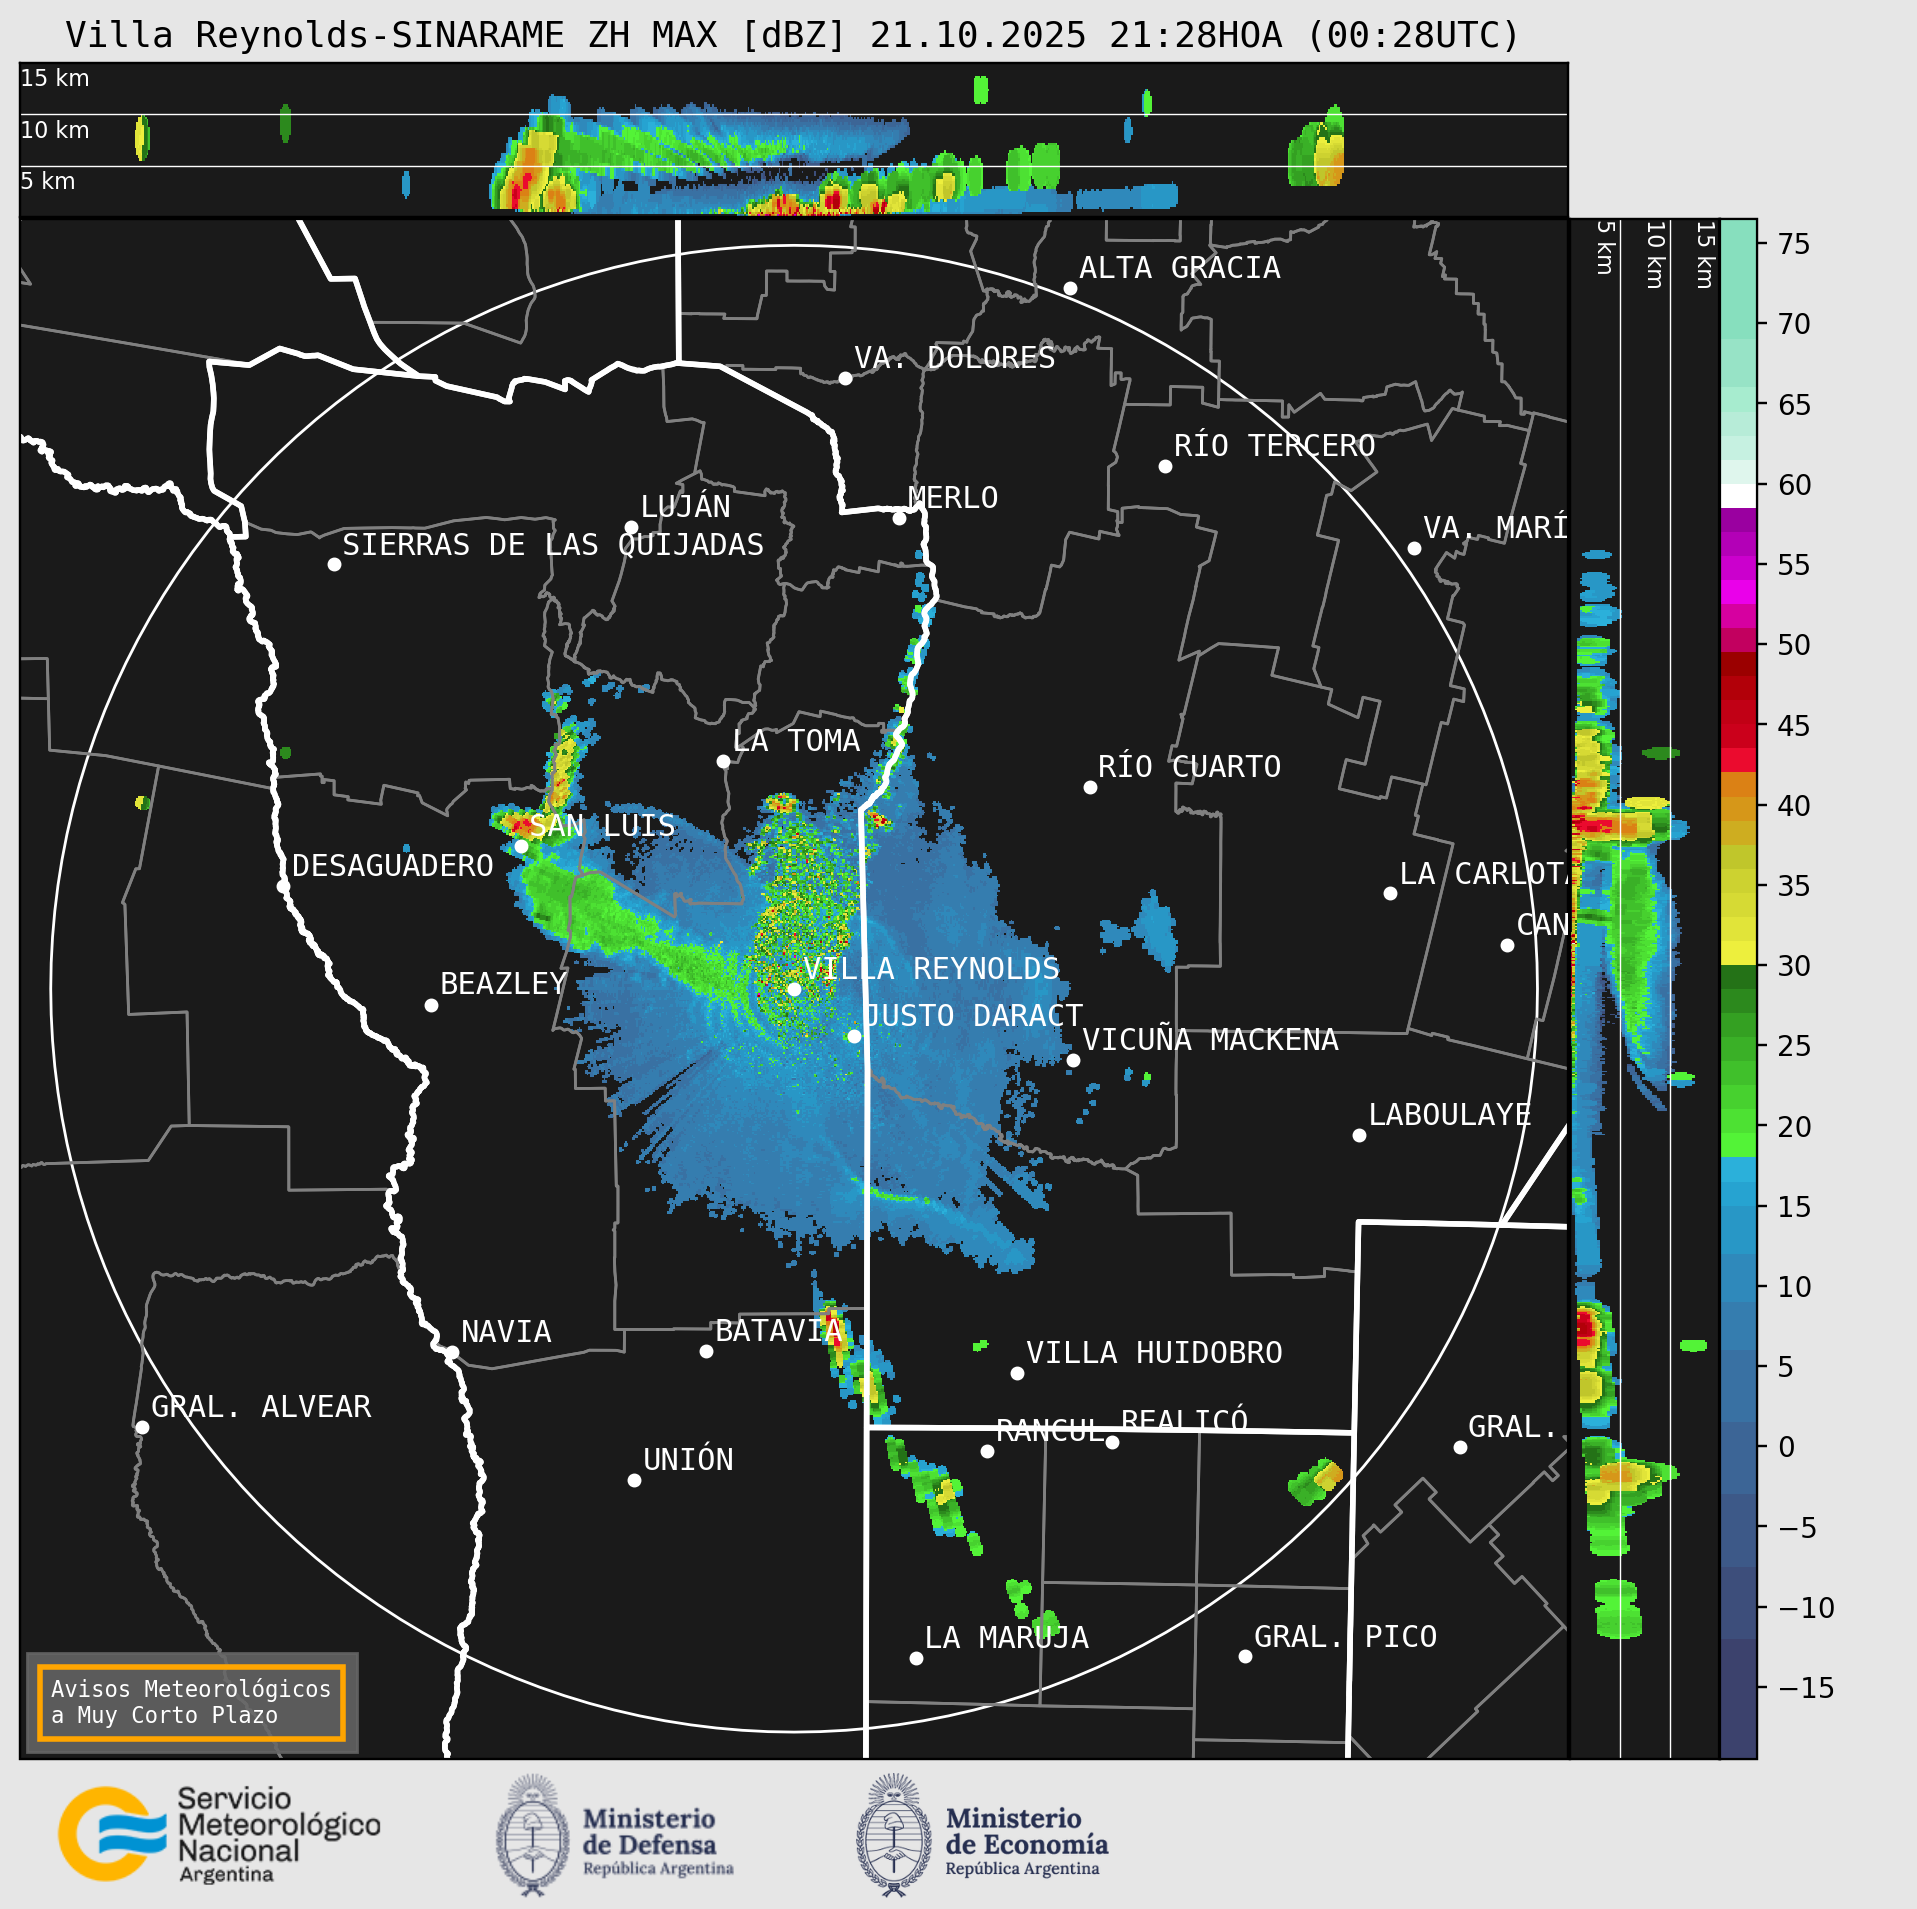The image size is (1917, 1909).
Task: Click the Gral. Alvear city marker
Action: pyautogui.click(x=142, y=1427)
